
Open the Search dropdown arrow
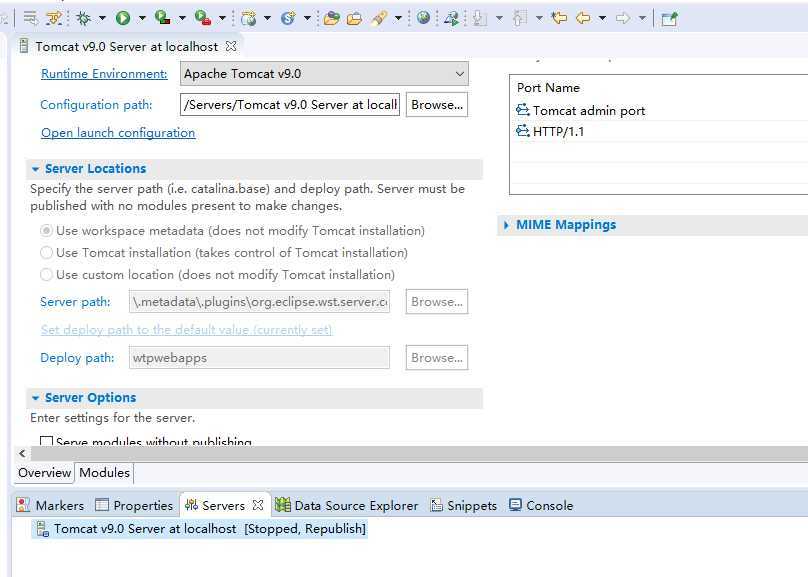click(x=398, y=19)
